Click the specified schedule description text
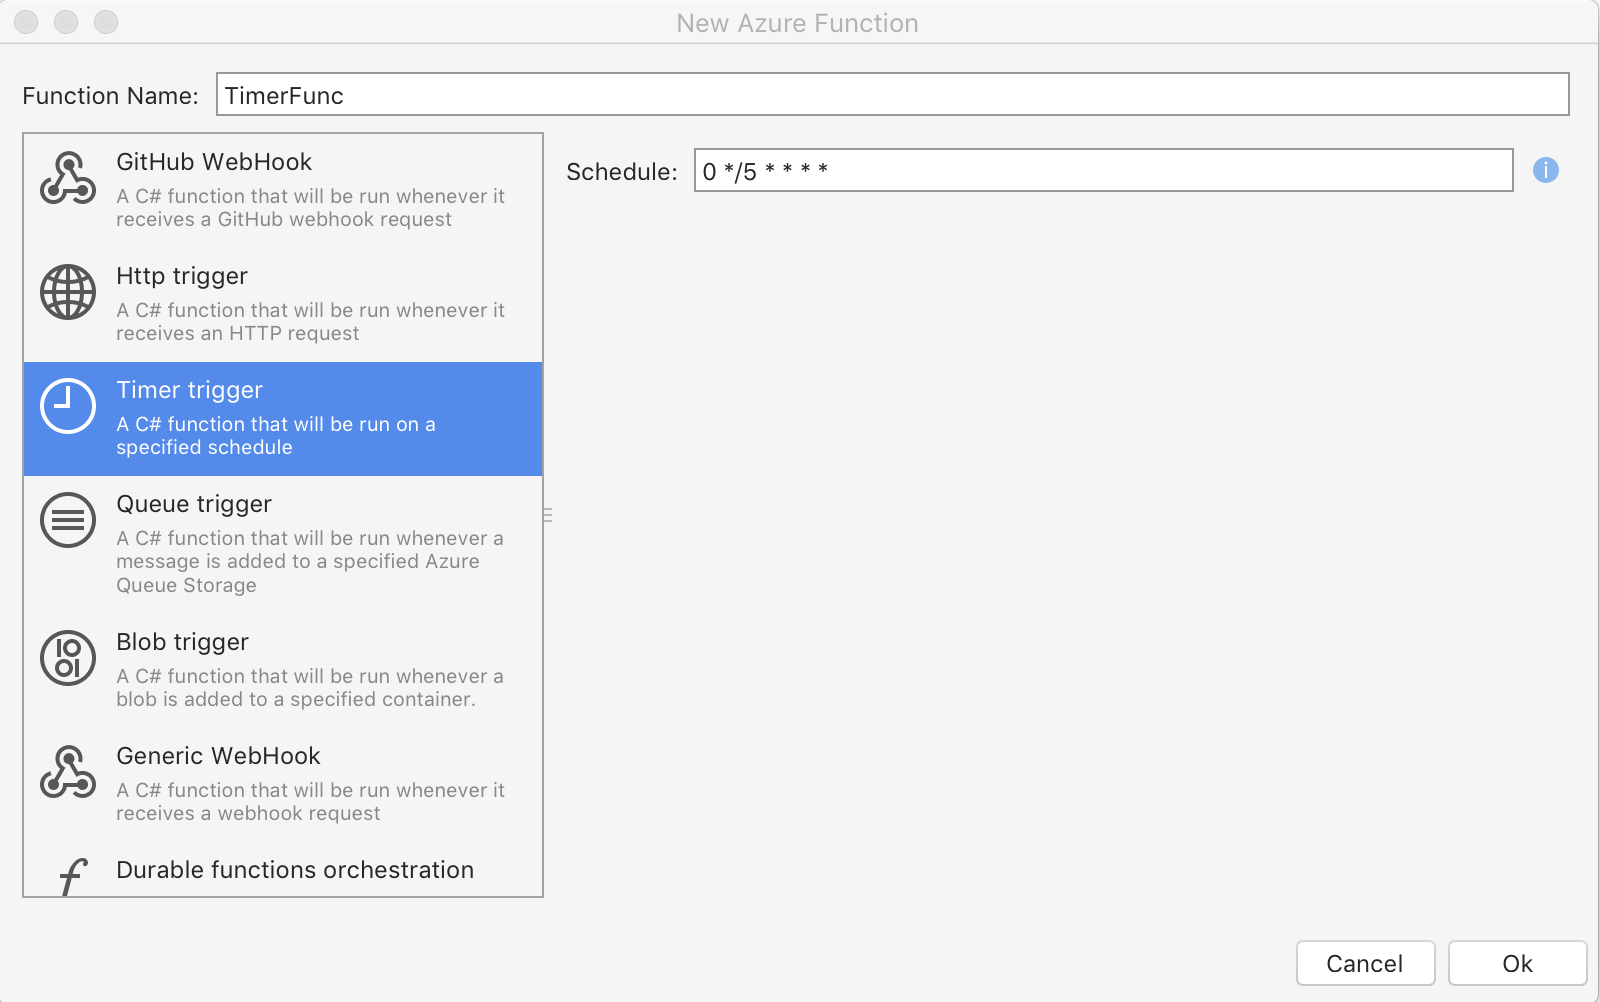1600x1002 pixels. click(x=276, y=436)
